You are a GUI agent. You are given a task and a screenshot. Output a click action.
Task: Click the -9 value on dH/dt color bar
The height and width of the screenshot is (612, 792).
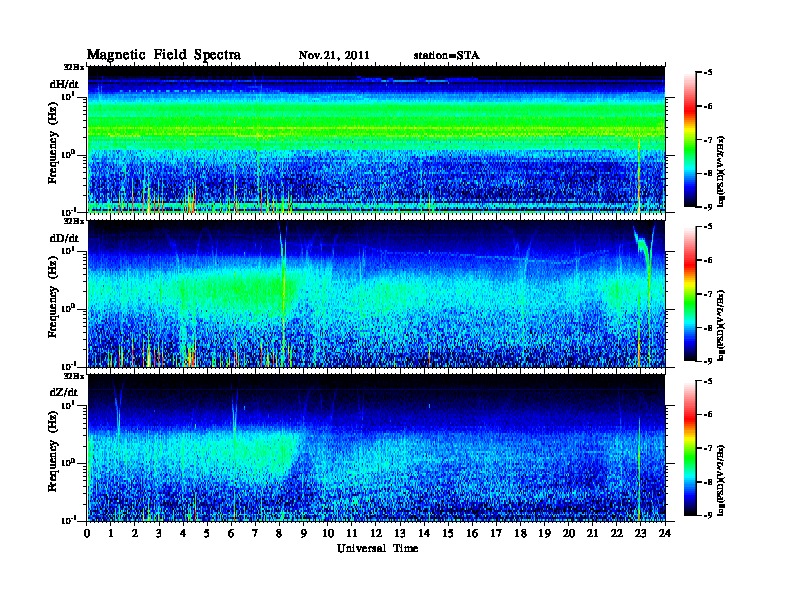pos(708,207)
